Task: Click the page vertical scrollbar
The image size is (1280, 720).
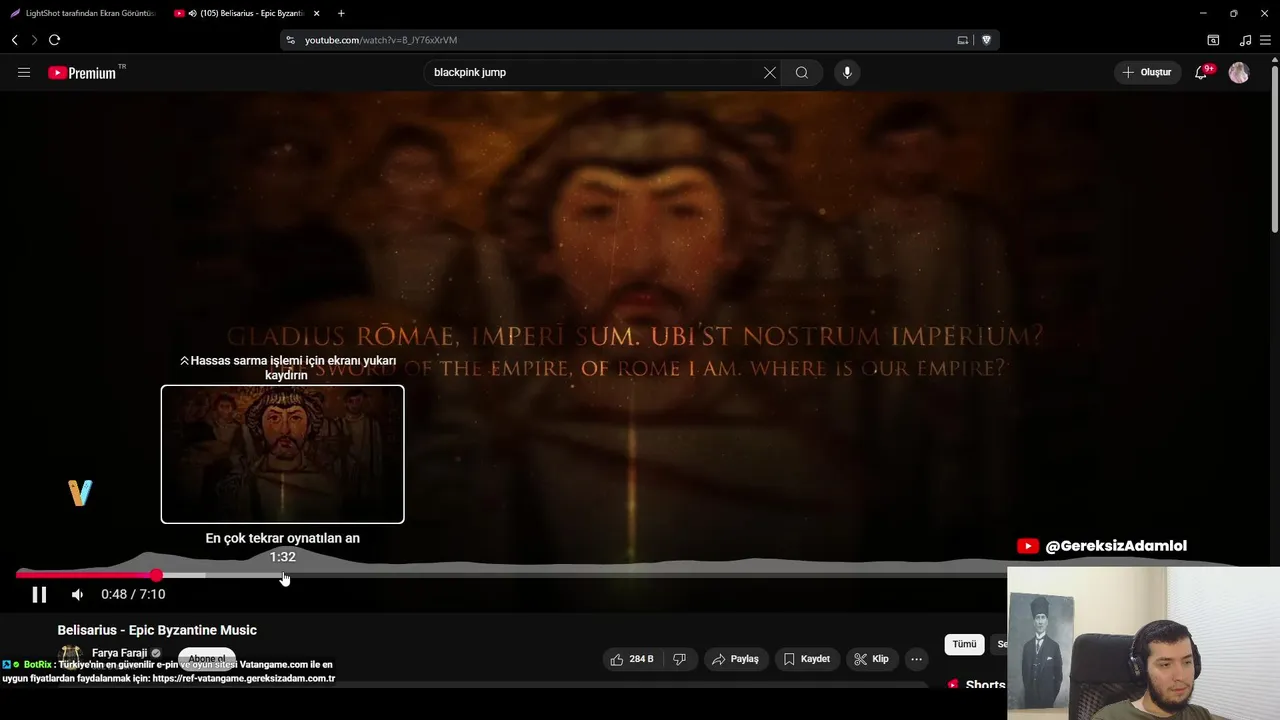Action: click(x=1274, y=150)
